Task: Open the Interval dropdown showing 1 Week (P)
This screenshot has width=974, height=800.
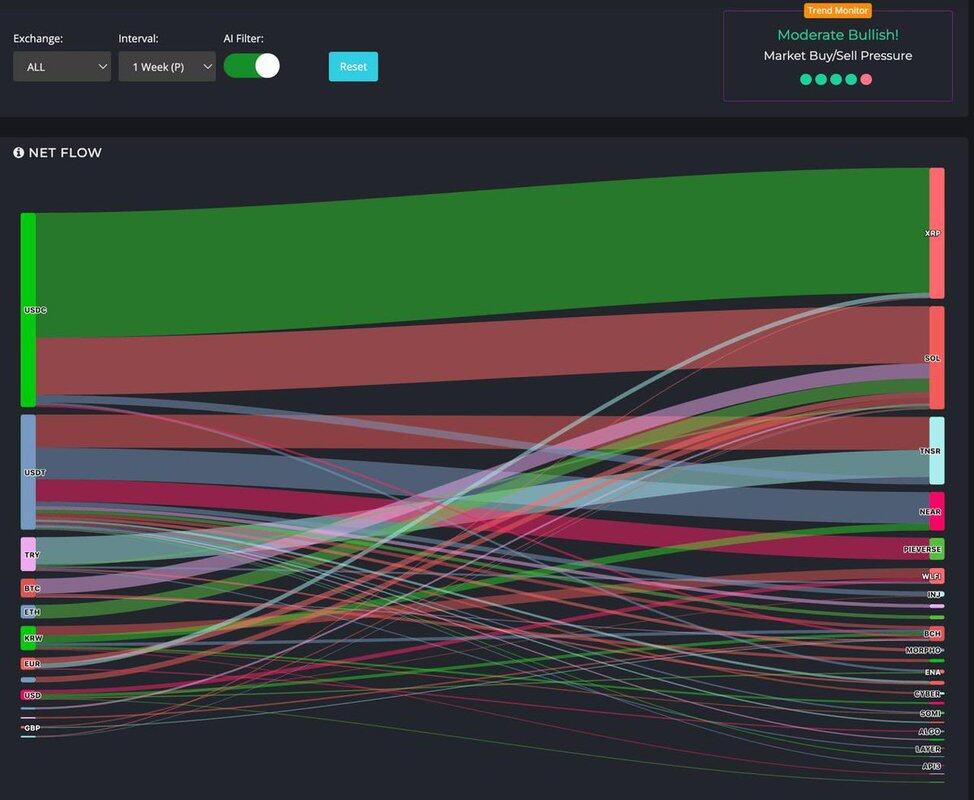Action: [167, 67]
